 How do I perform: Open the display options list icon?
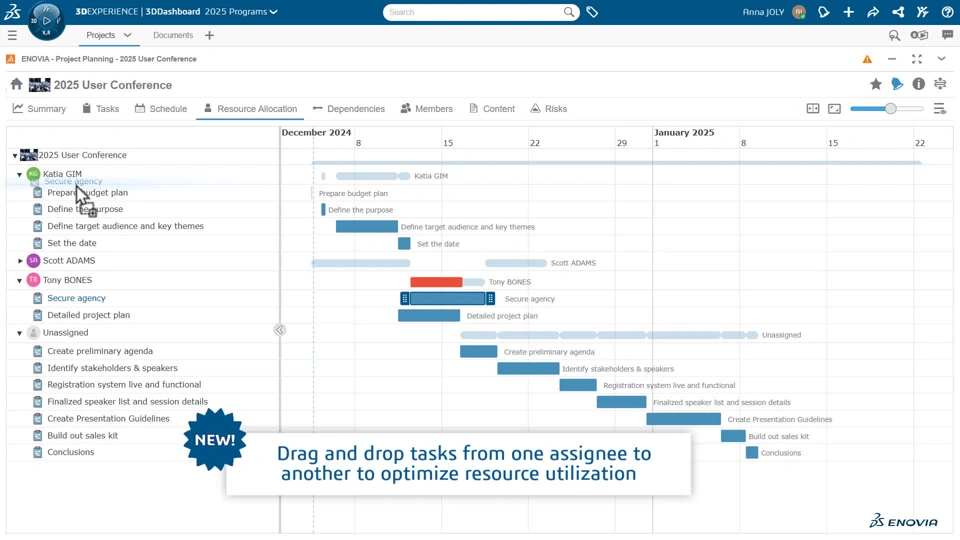click(940, 108)
